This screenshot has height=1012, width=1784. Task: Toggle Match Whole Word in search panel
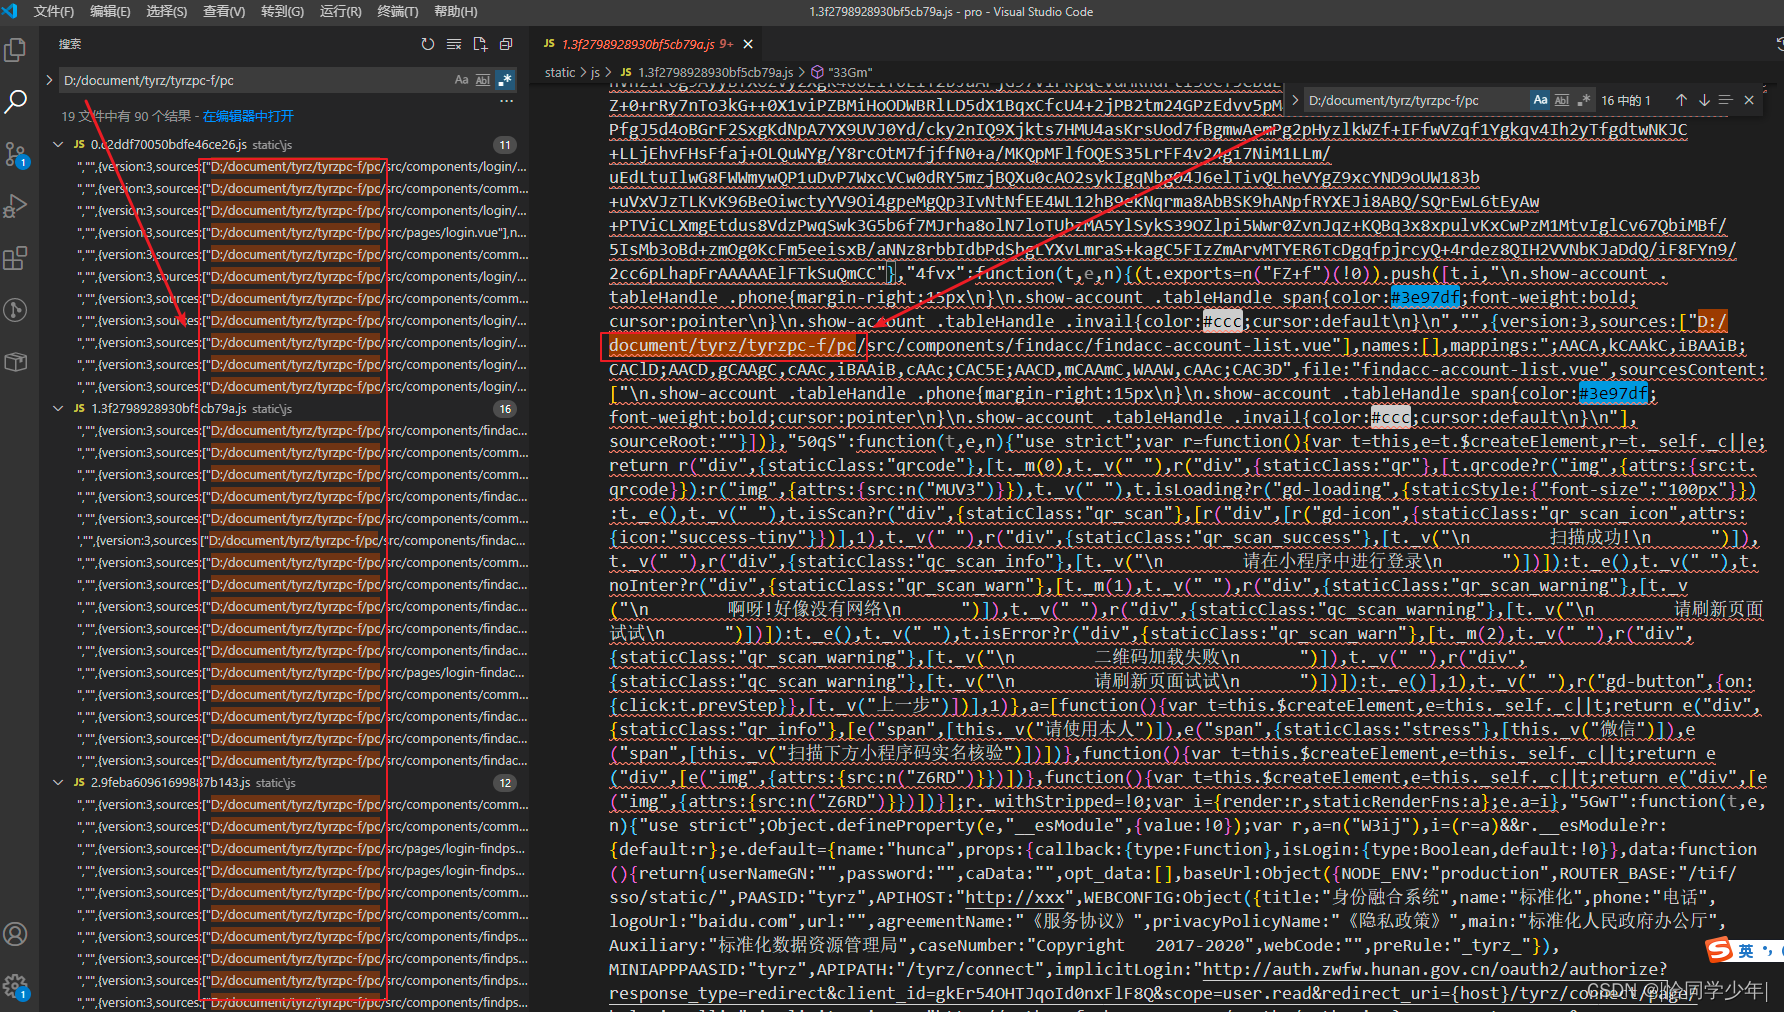point(483,80)
